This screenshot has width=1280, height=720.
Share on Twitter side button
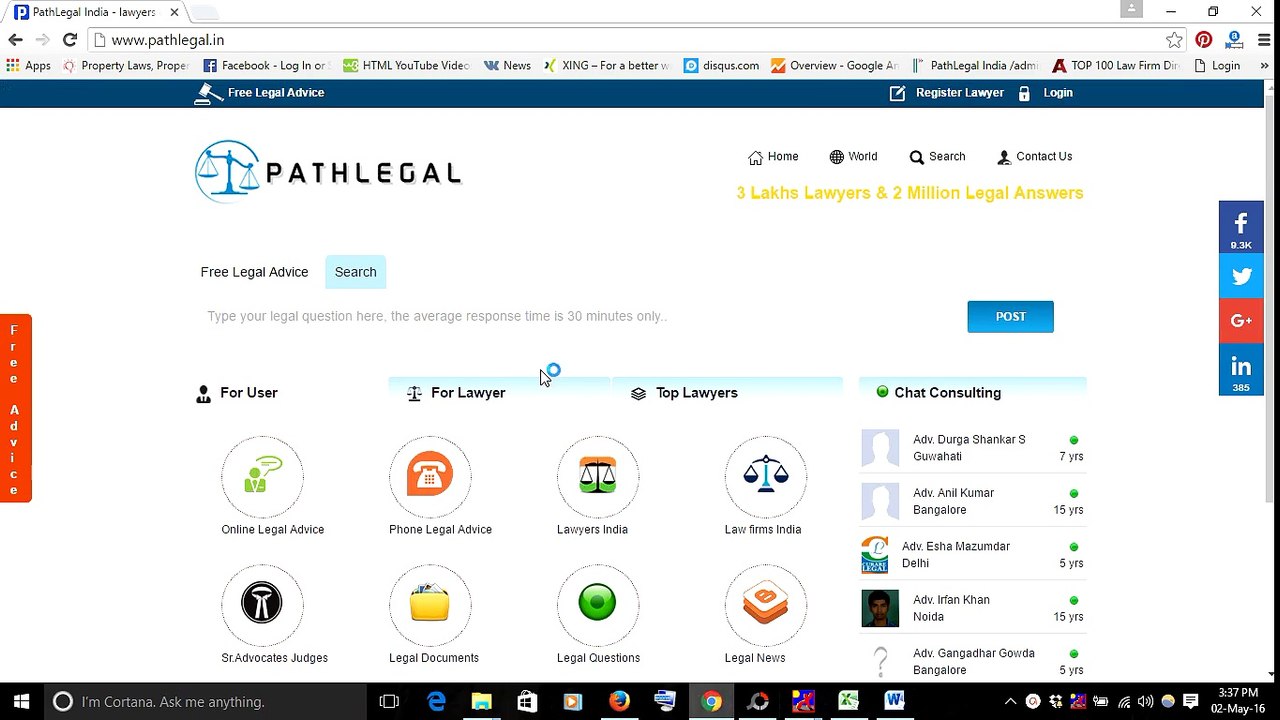[x=1241, y=277]
